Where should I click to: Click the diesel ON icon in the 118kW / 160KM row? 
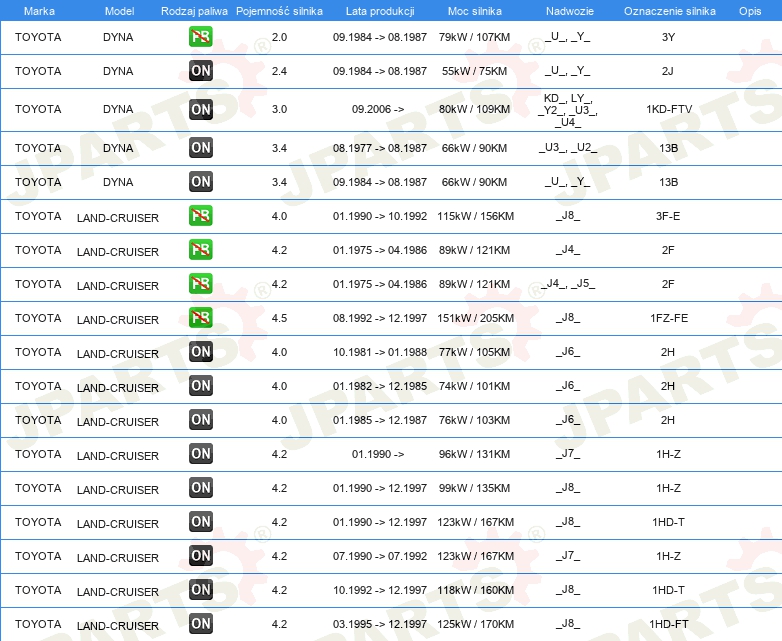point(200,590)
